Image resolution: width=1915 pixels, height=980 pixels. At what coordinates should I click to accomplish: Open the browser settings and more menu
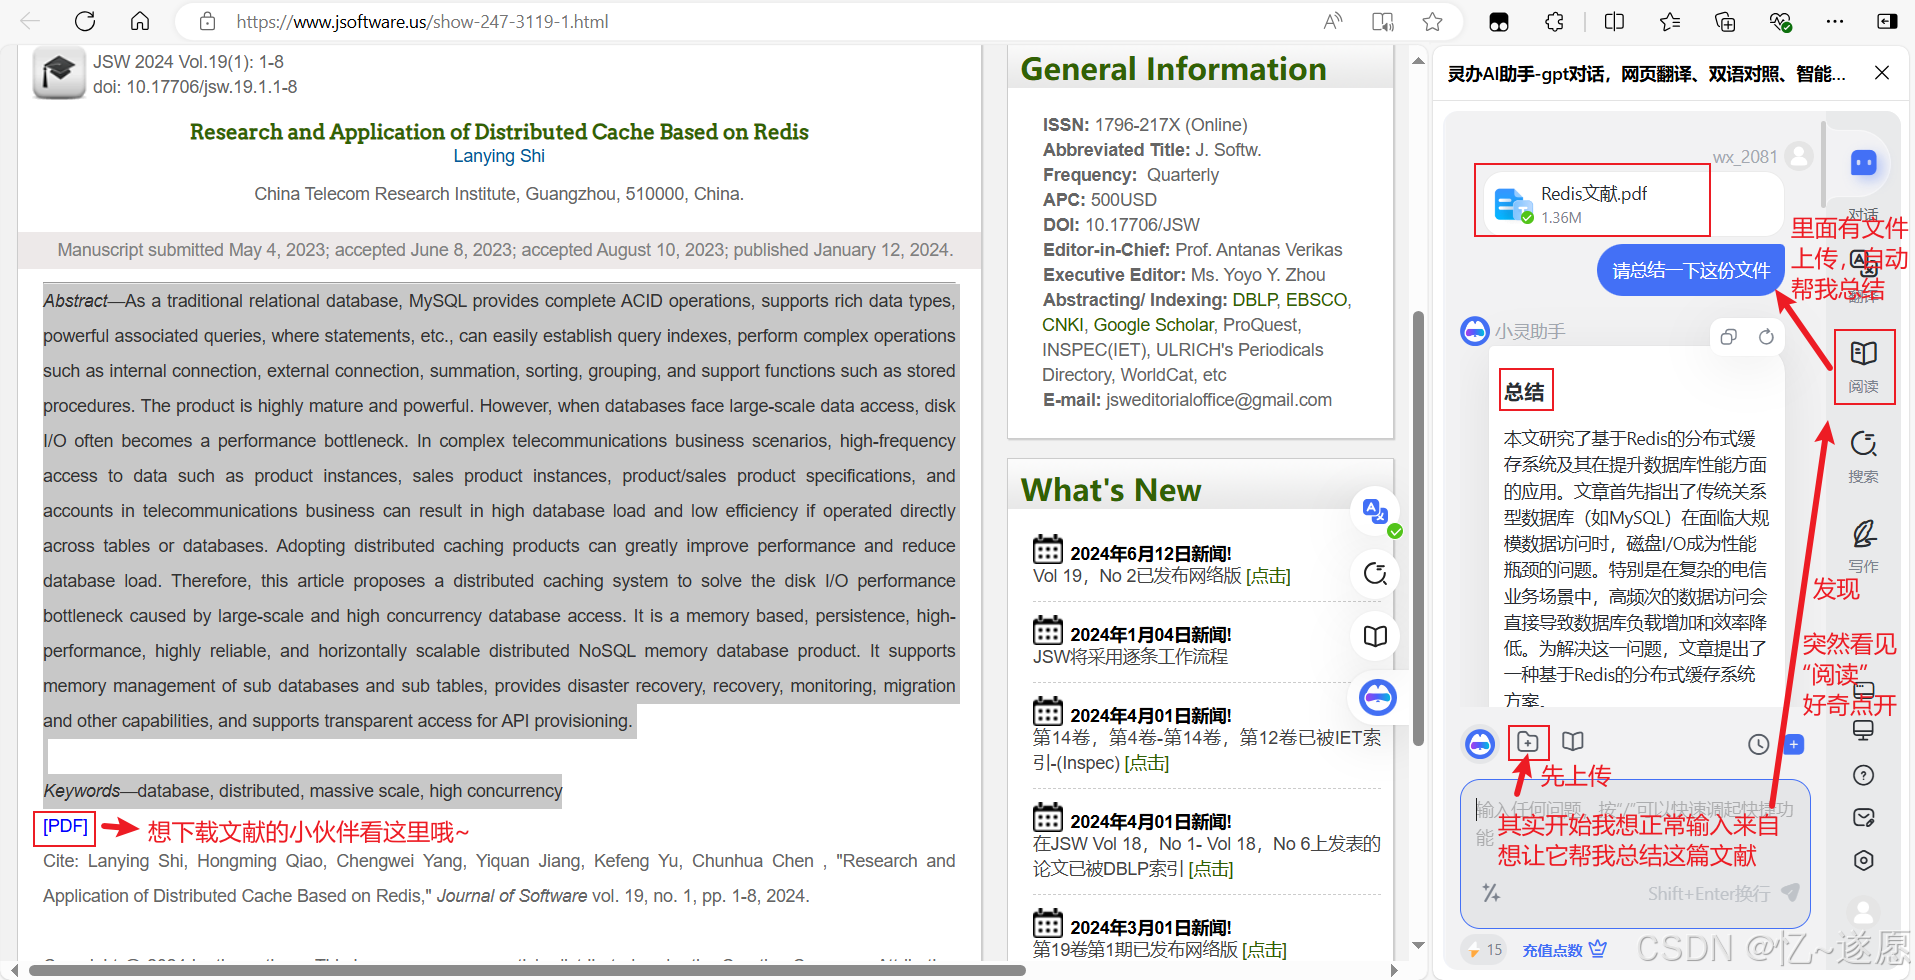click(1835, 21)
